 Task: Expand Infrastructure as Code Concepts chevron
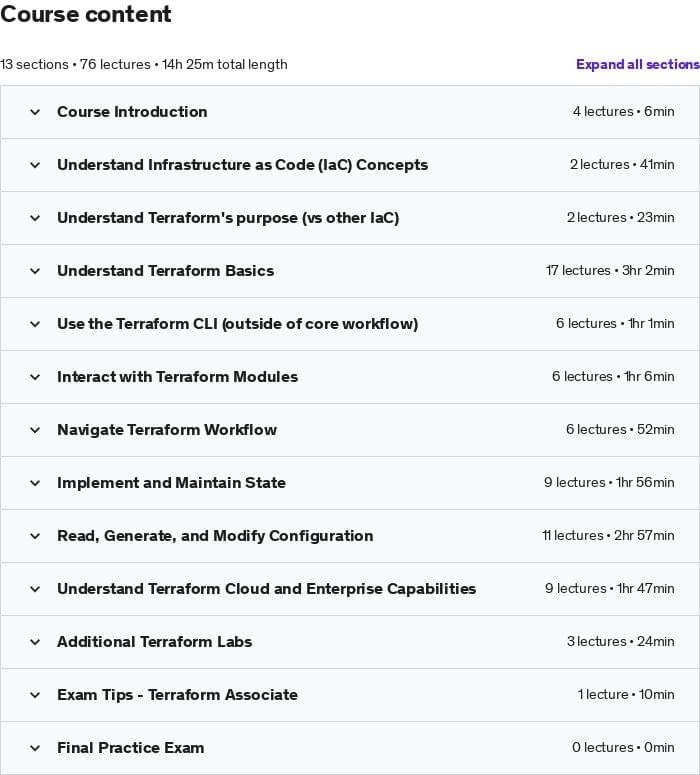coord(35,165)
